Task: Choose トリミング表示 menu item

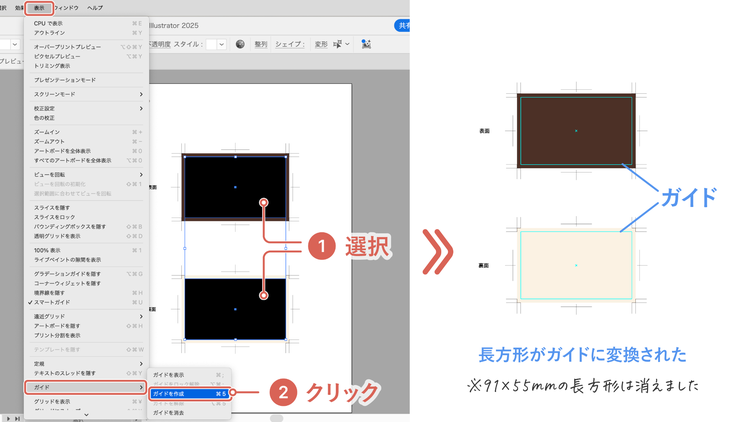Action: coord(87,66)
